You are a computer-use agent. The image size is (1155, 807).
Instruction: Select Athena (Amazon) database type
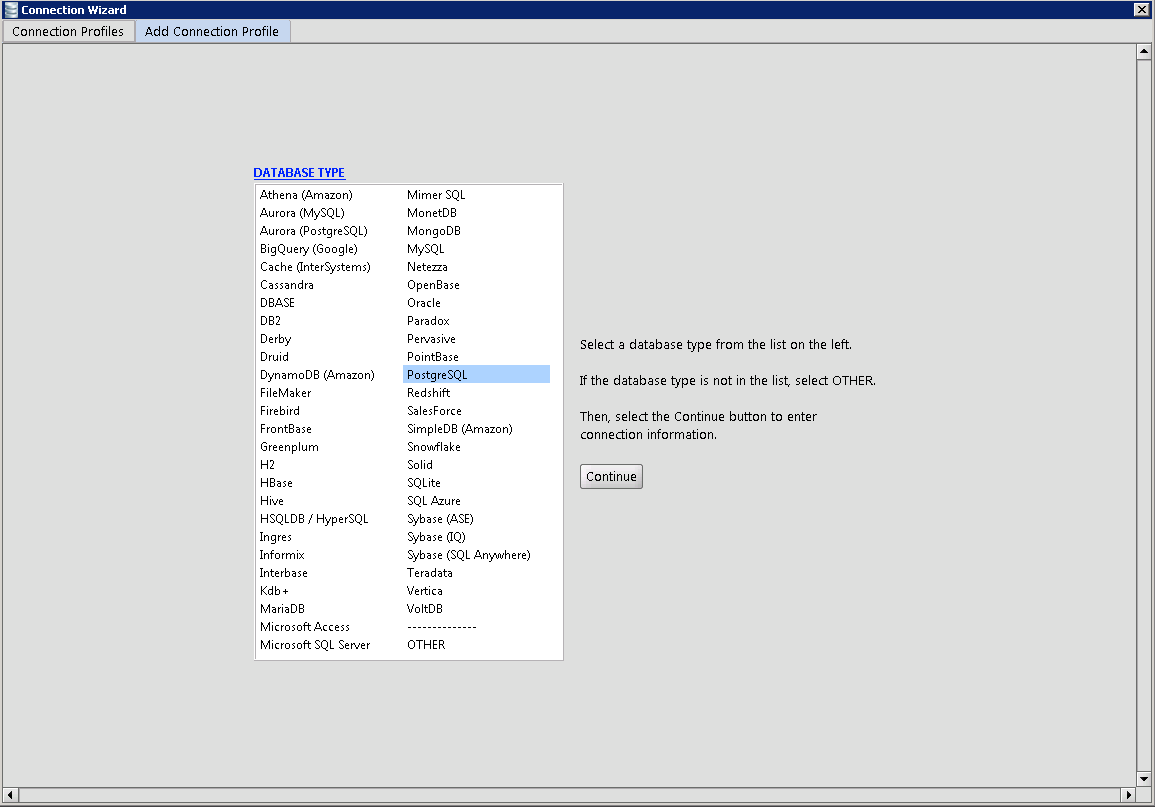(x=306, y=195)
